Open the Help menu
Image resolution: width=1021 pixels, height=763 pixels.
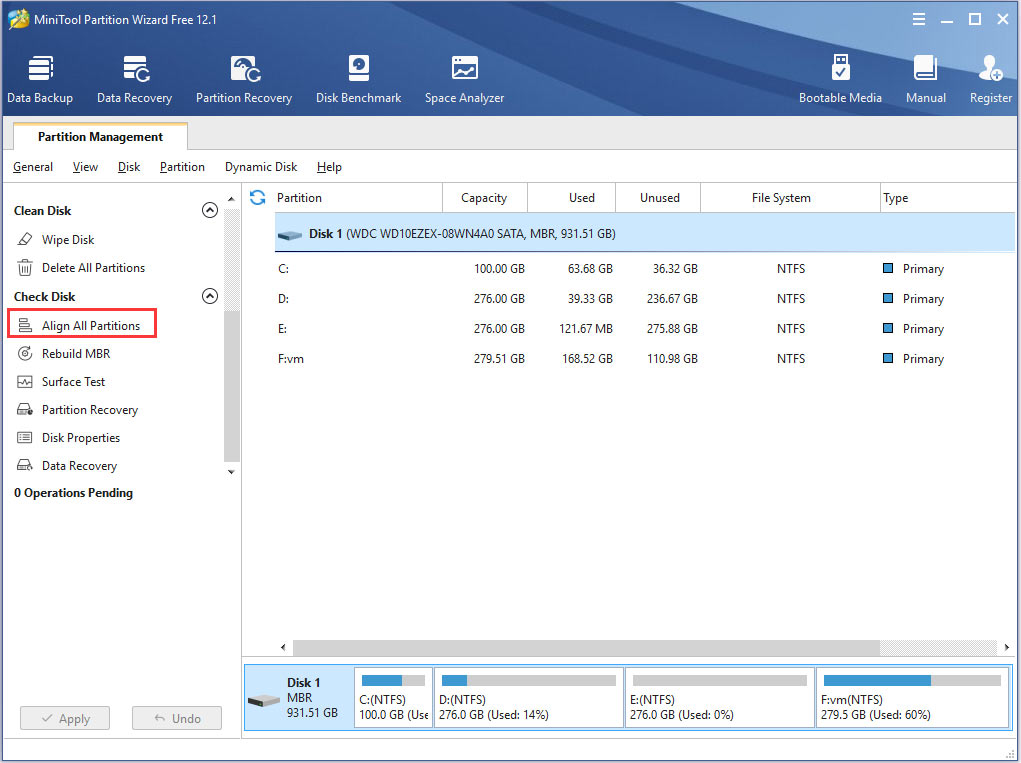point(329,167)
